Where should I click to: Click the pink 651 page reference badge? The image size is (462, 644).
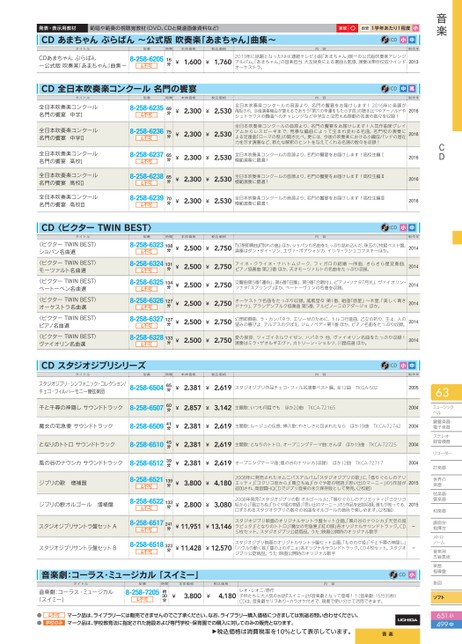445,616
